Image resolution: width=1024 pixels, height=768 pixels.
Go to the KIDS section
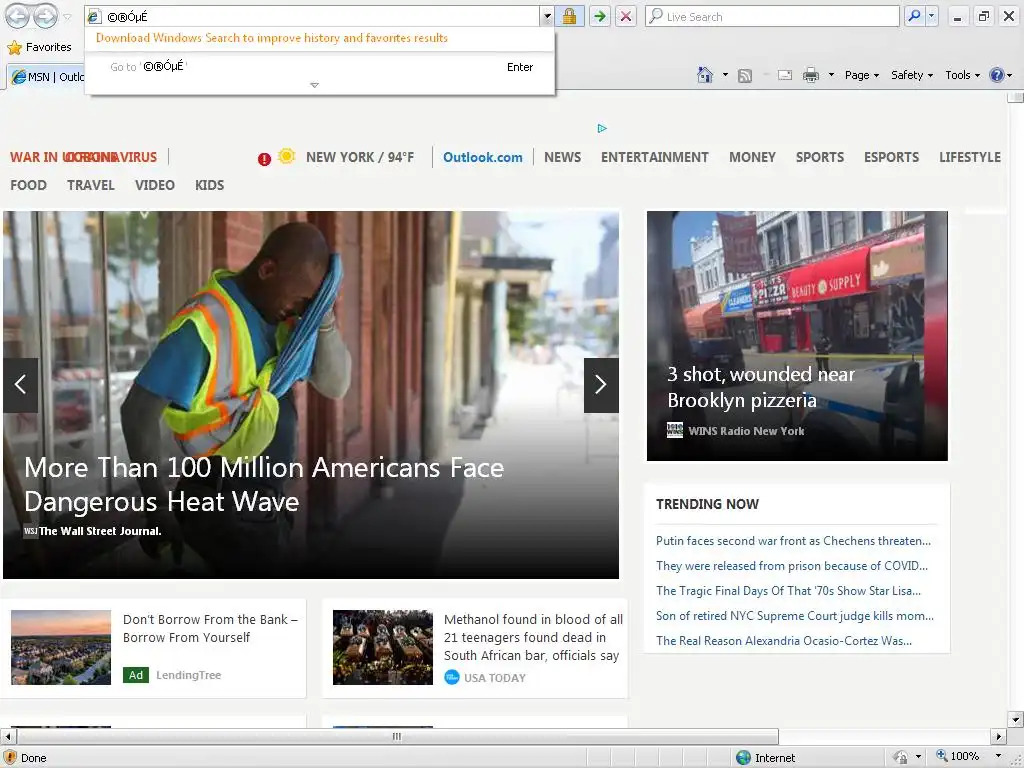(x=210, y=185)
